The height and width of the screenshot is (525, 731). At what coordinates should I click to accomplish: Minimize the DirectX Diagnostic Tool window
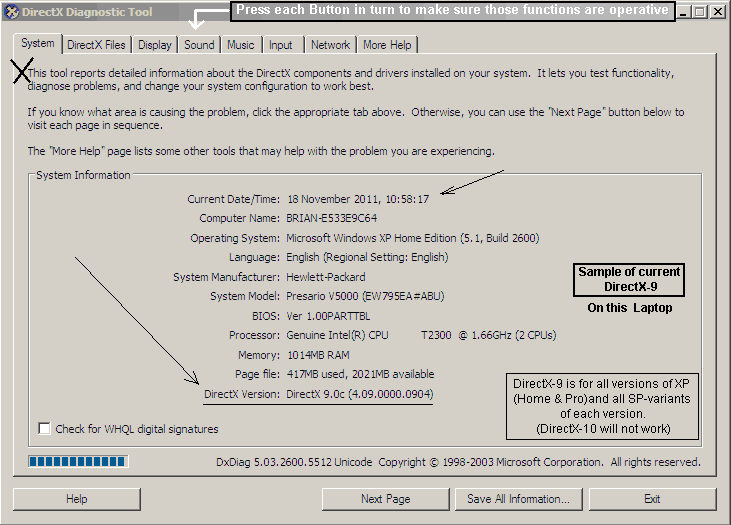click(x=683, y=12)
